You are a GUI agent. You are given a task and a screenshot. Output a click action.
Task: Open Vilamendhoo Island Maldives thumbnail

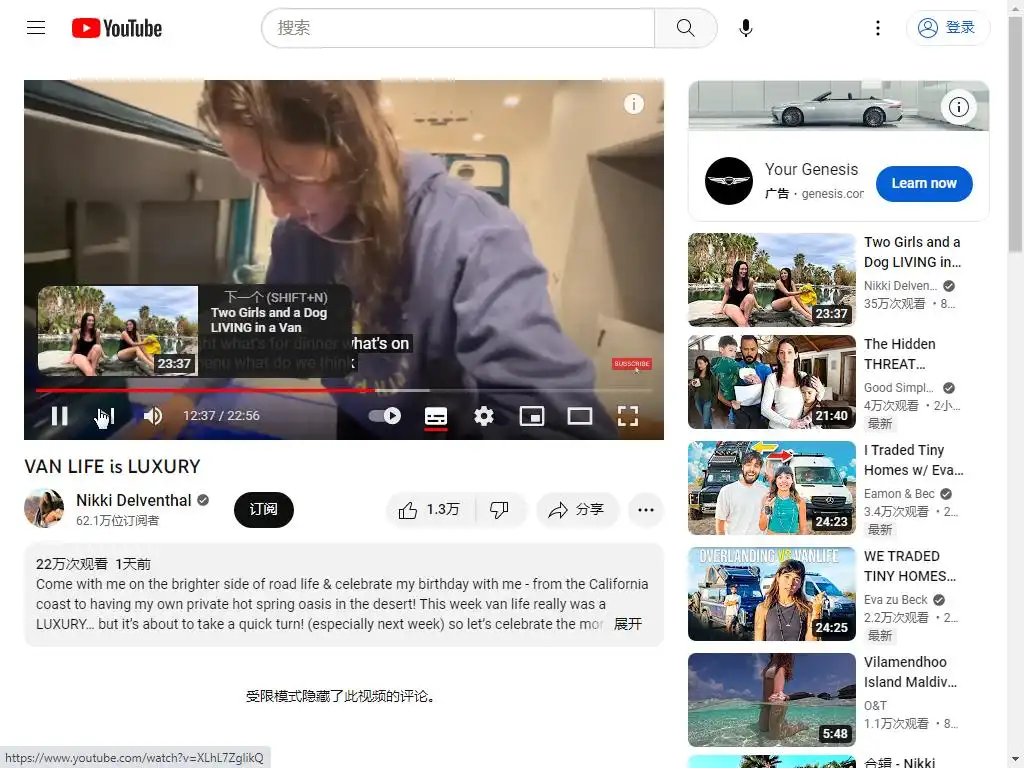point(771,699)
